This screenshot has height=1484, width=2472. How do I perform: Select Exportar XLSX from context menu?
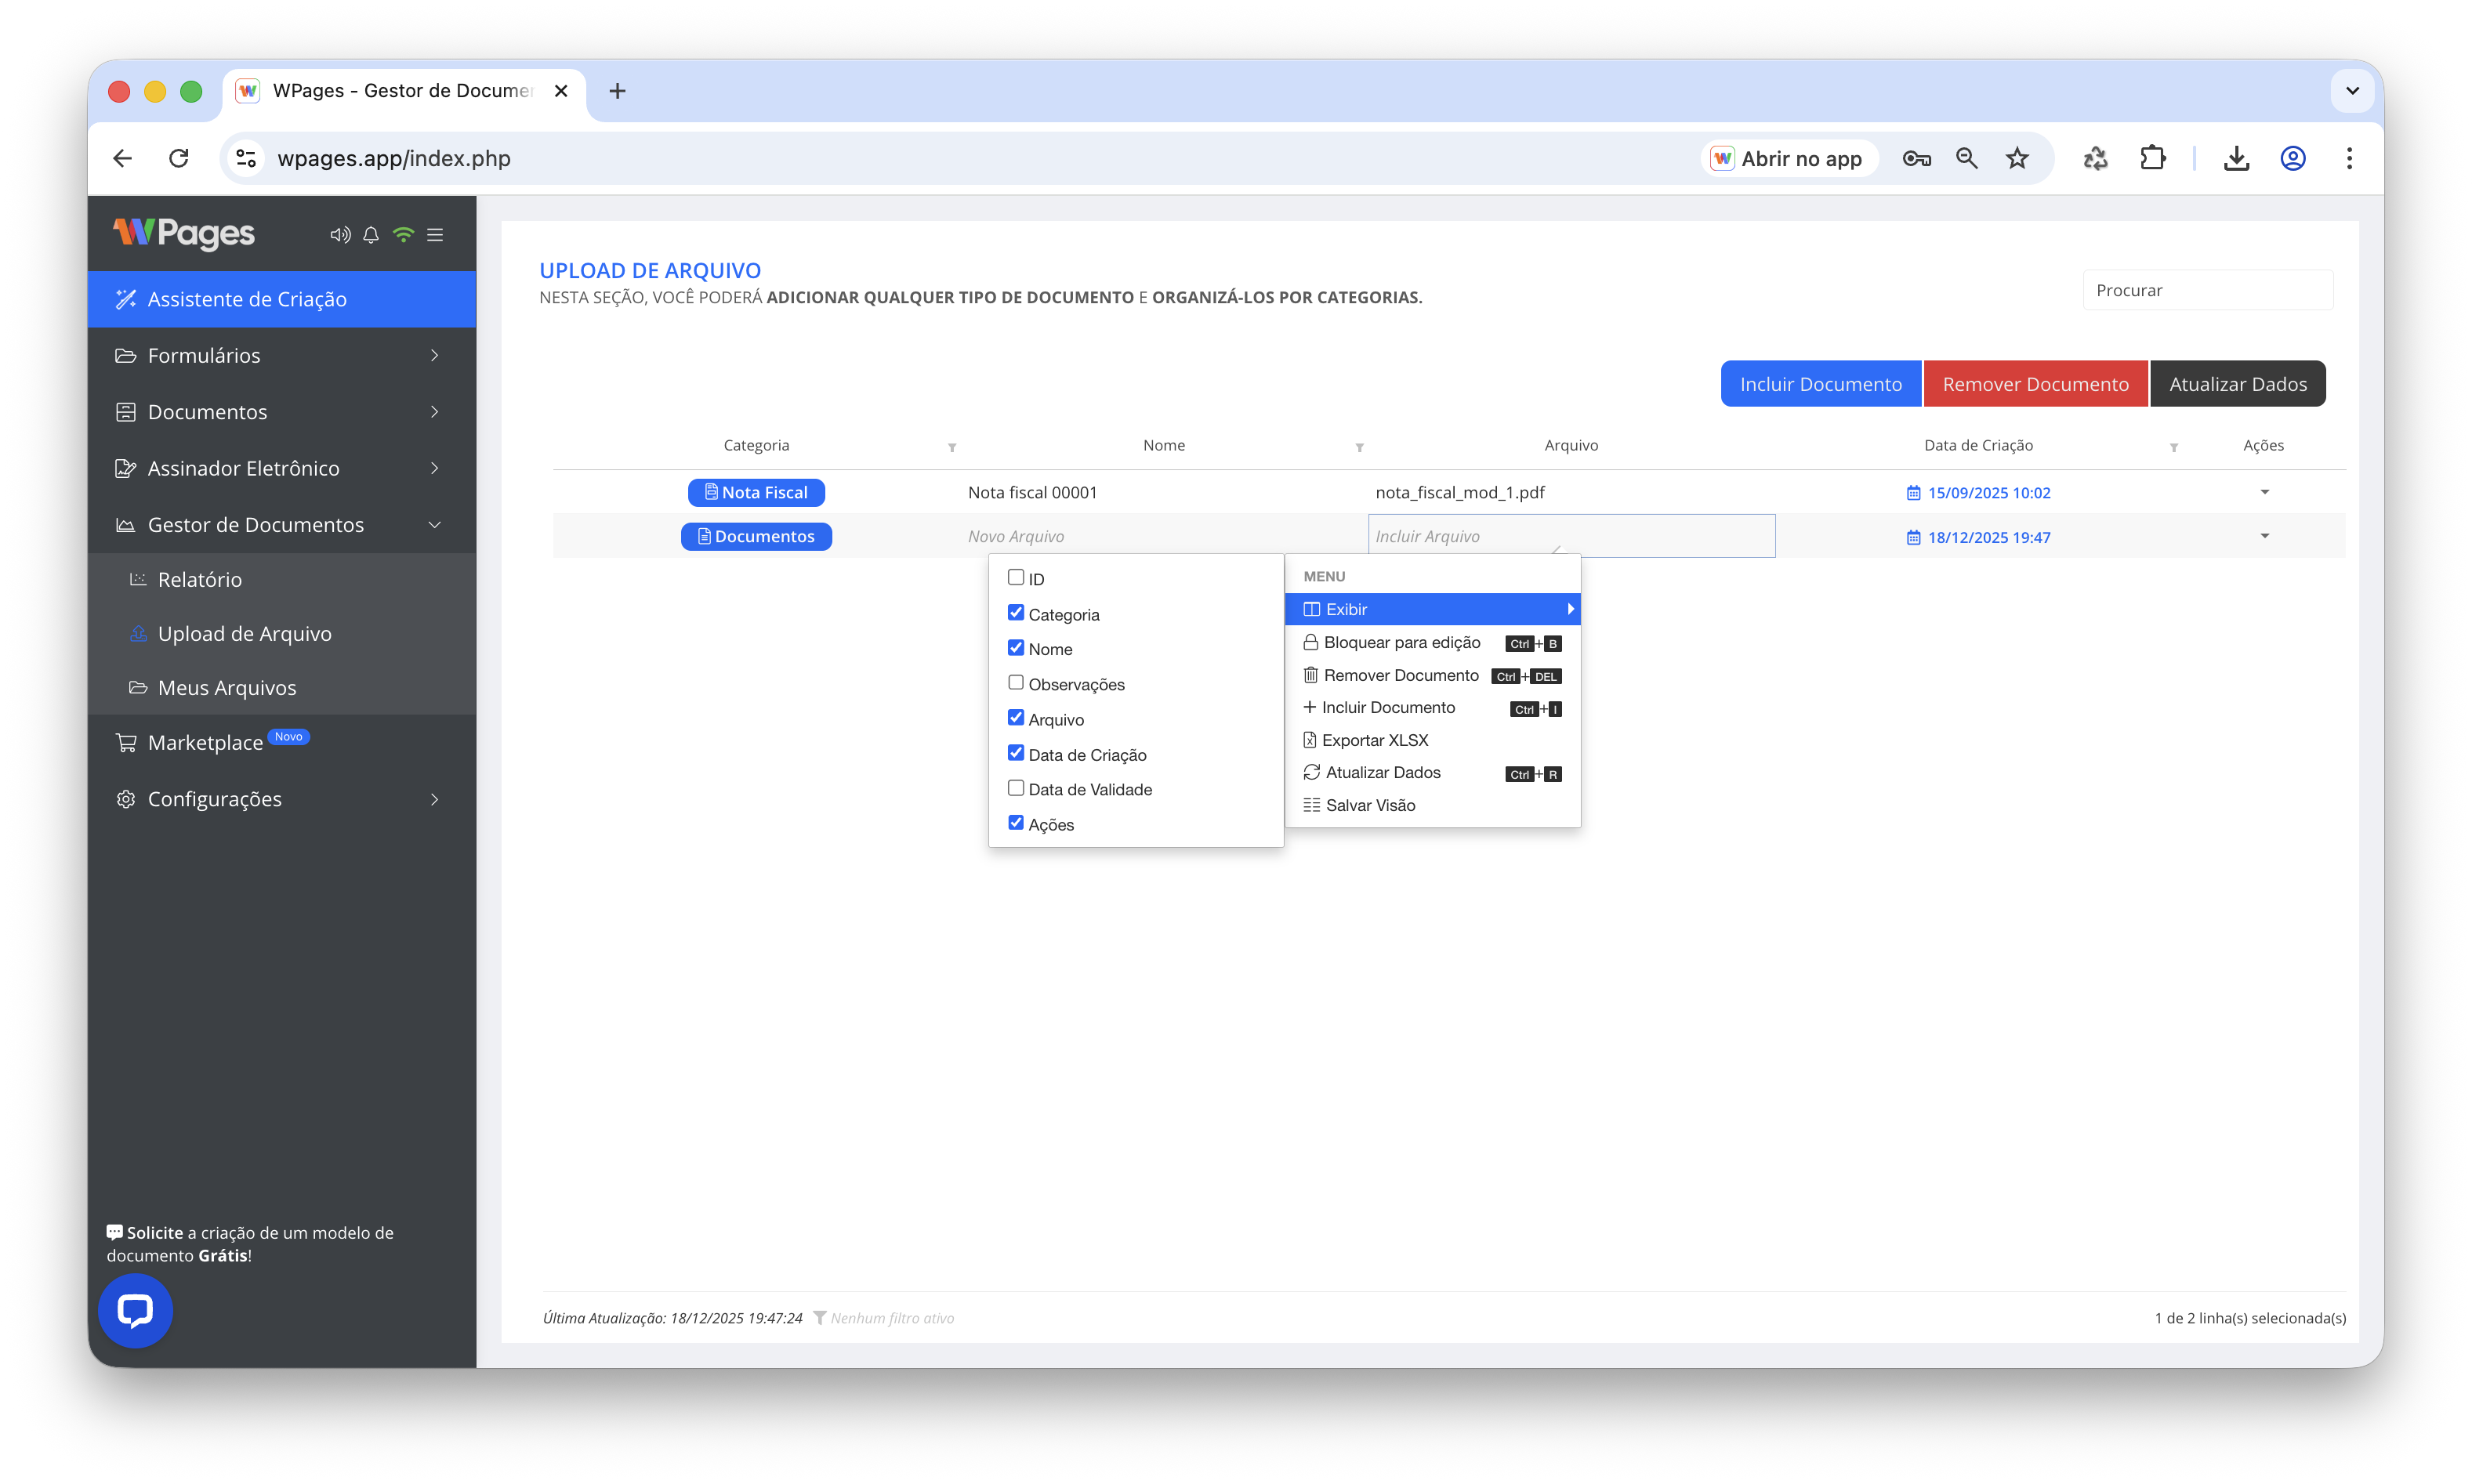coord(1375,740)
